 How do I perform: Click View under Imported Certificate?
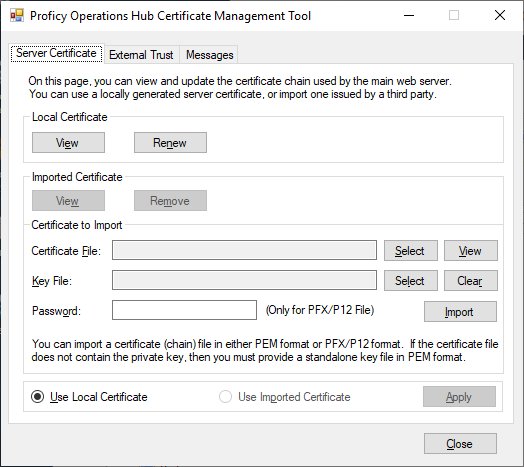[x=68, y=201]
